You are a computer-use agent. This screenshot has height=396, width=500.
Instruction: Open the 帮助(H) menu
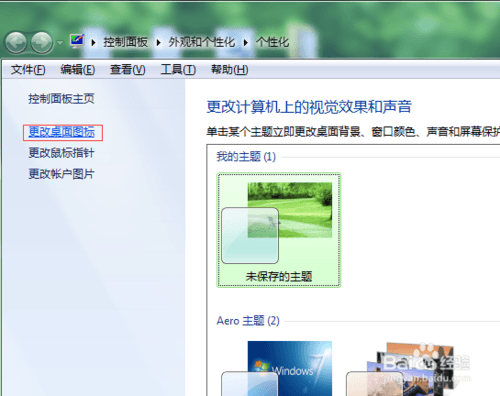[x=230, y=70]
